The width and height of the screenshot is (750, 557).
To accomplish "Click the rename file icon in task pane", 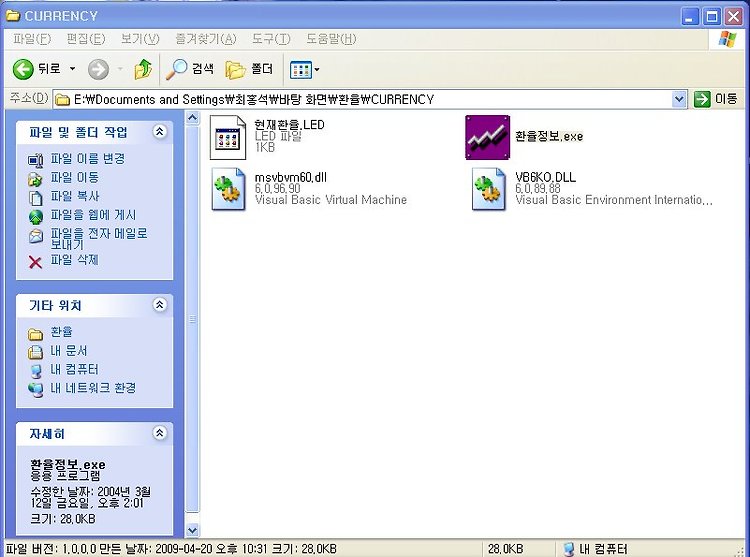I will [x=35, y=160].
